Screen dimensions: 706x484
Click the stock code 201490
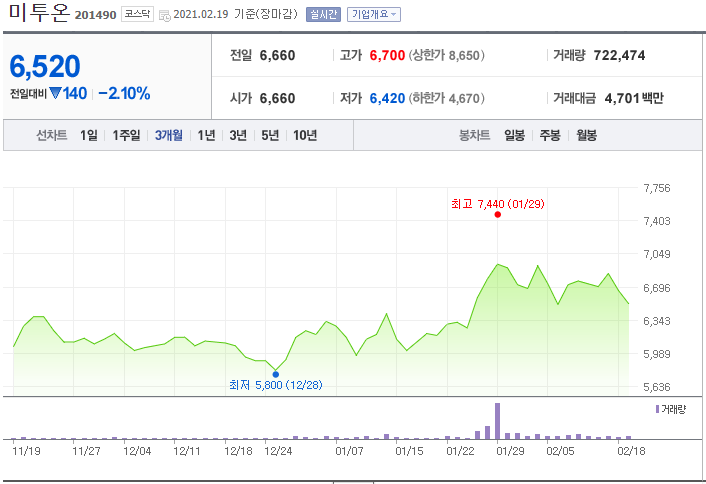[x=95, y=15]
